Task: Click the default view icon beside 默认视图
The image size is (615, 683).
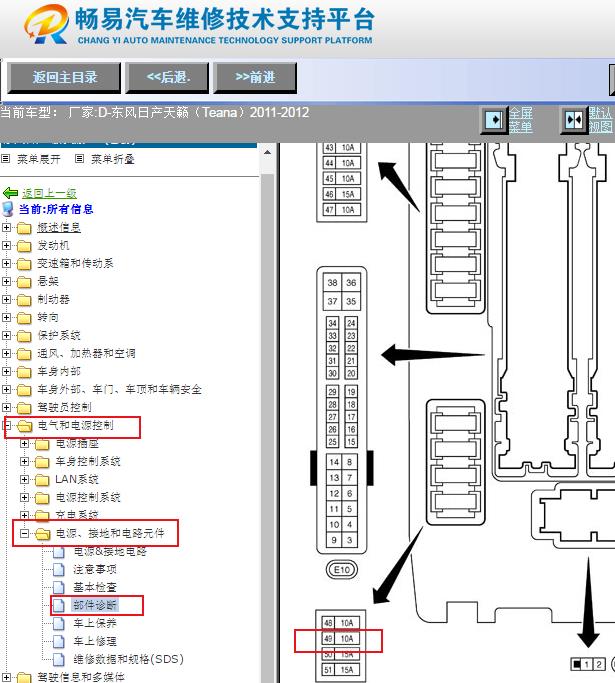Action: point(574,120)
